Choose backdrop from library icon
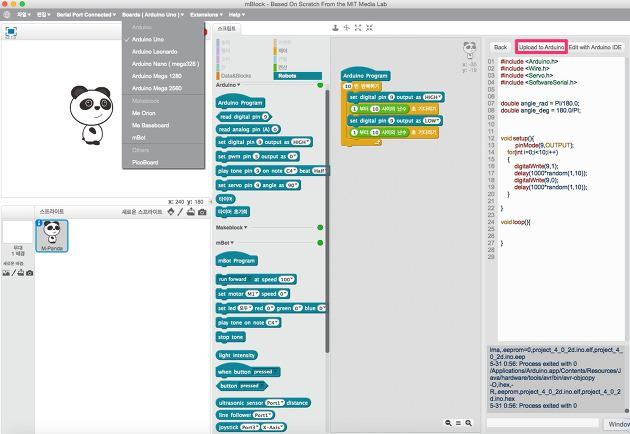The image size is (630, 434). point(6,273)
